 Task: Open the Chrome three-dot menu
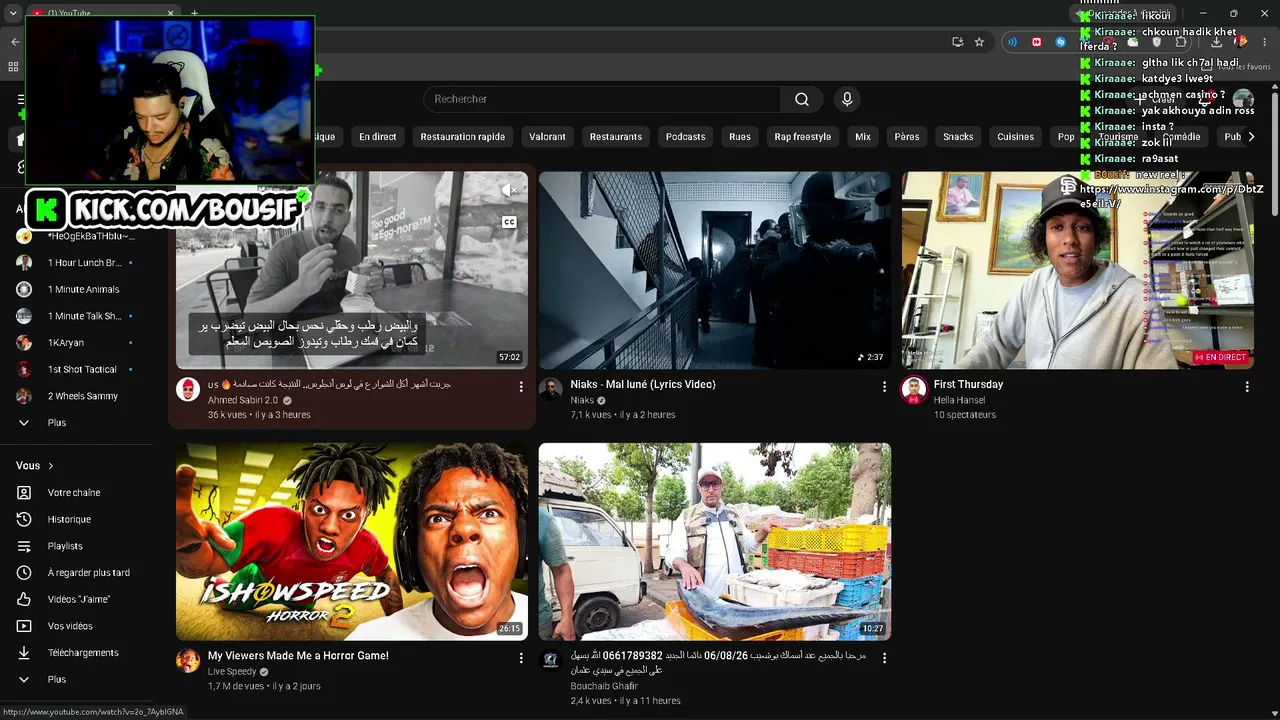click(x=1266, y=42)
